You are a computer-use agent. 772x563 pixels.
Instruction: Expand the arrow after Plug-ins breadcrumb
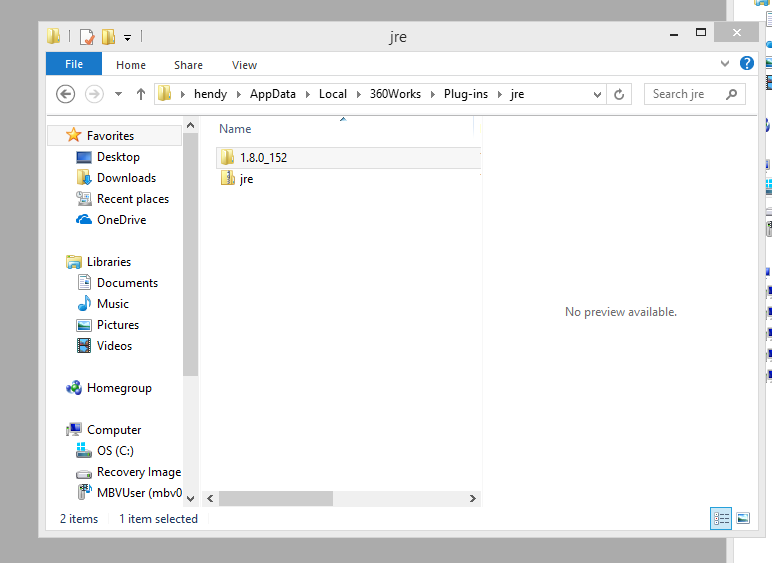pos(499,94)
